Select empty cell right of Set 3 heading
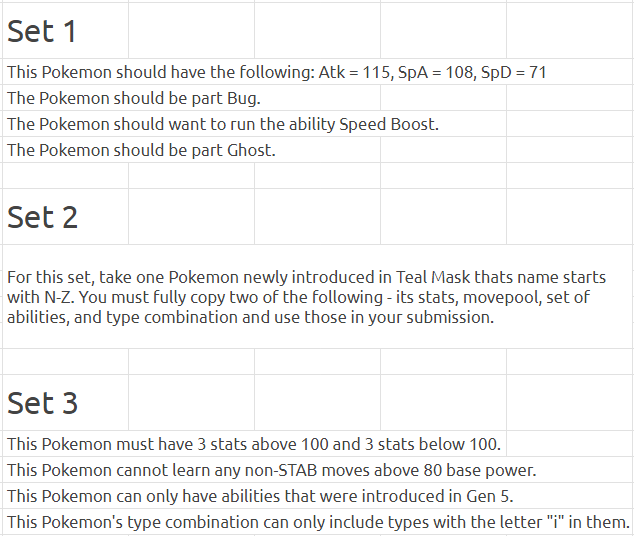The image size is (634, 536). click(x=191, y=403)
